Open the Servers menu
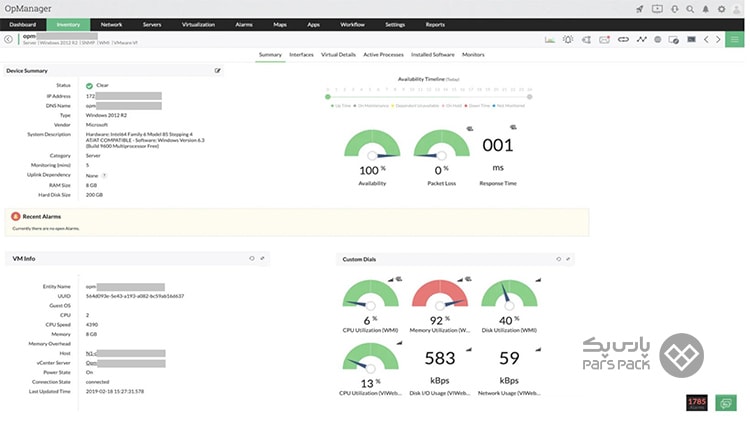 [152, 24]
